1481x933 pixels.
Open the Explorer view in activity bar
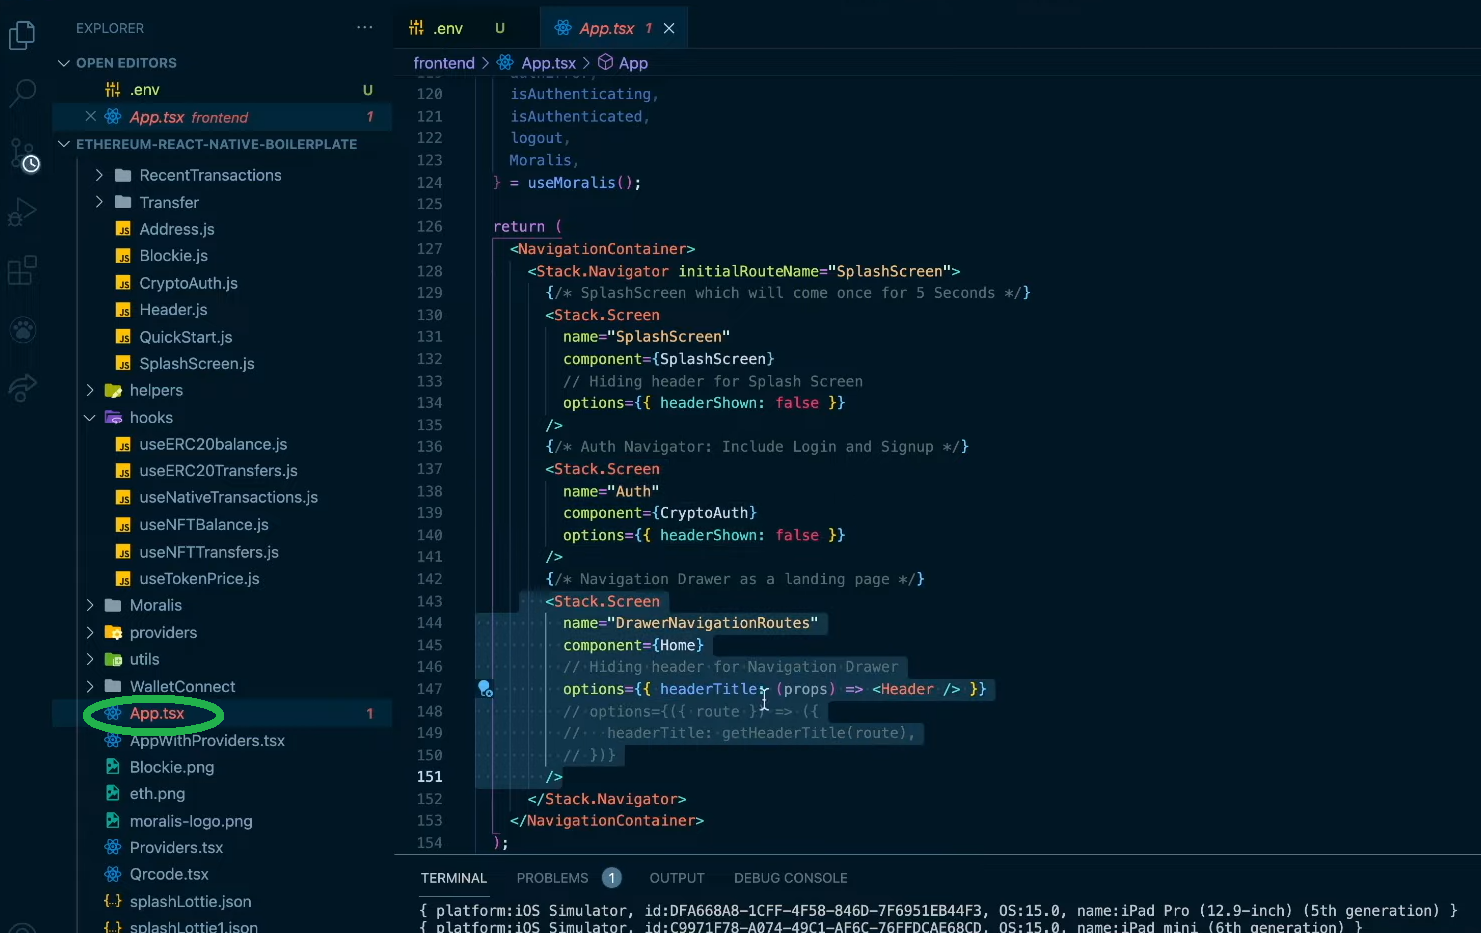click(22, 36)
